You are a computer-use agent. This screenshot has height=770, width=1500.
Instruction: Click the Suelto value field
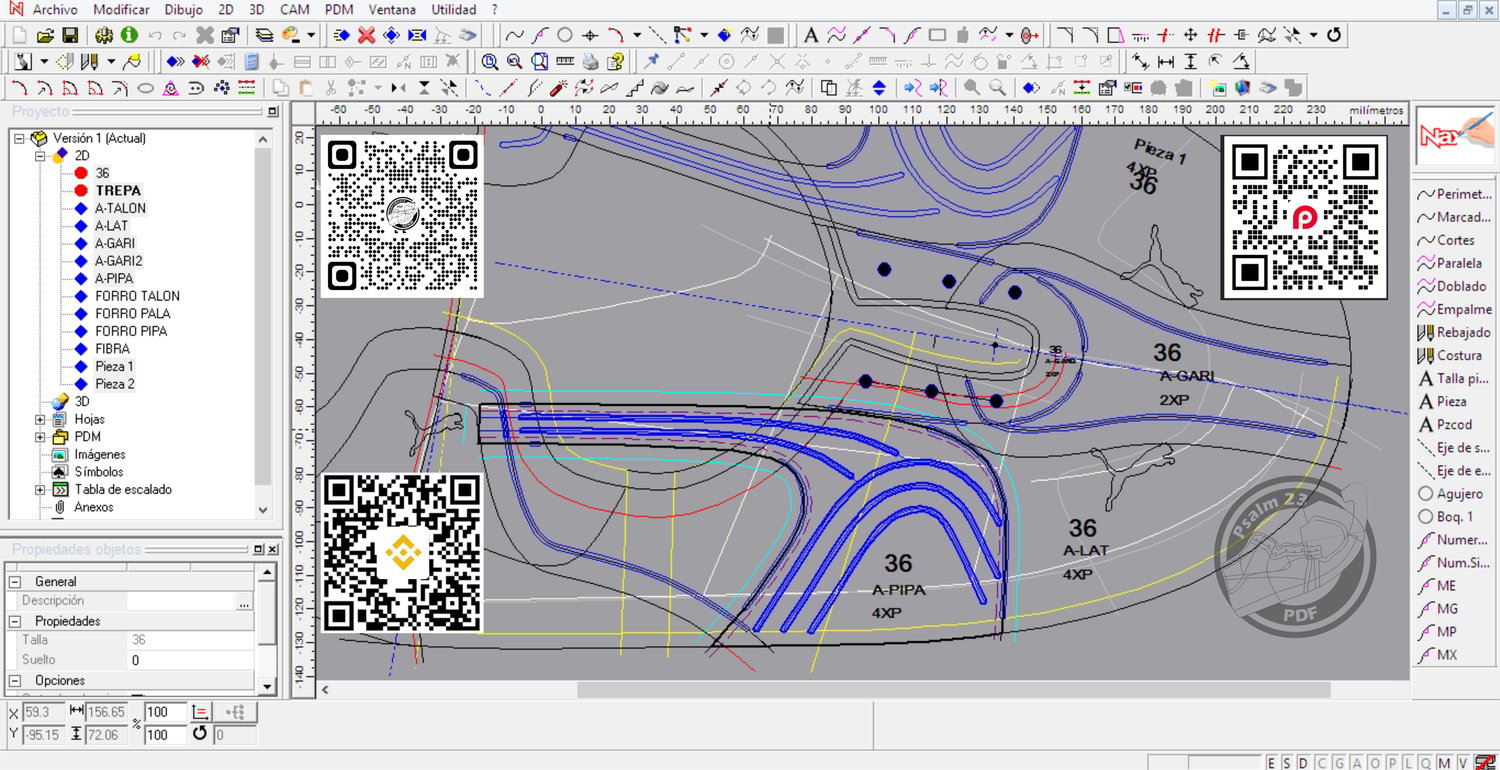click(x=191, y=660)
